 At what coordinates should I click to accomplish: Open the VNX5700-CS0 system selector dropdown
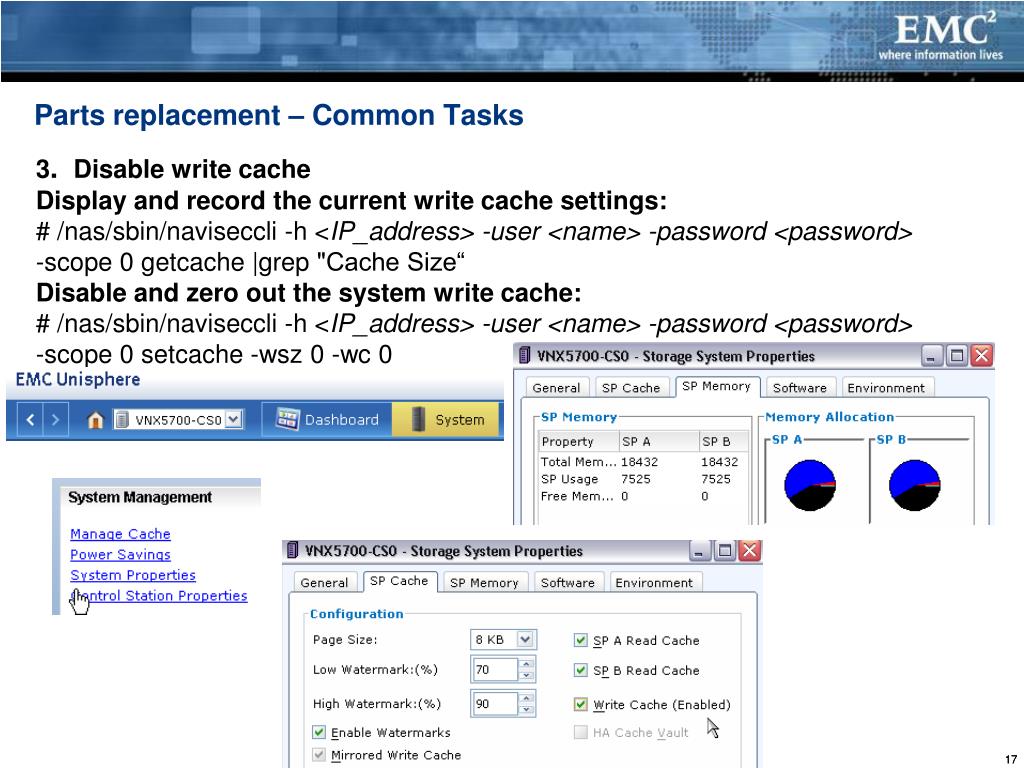pyautogui.click(x=233, y=419)
